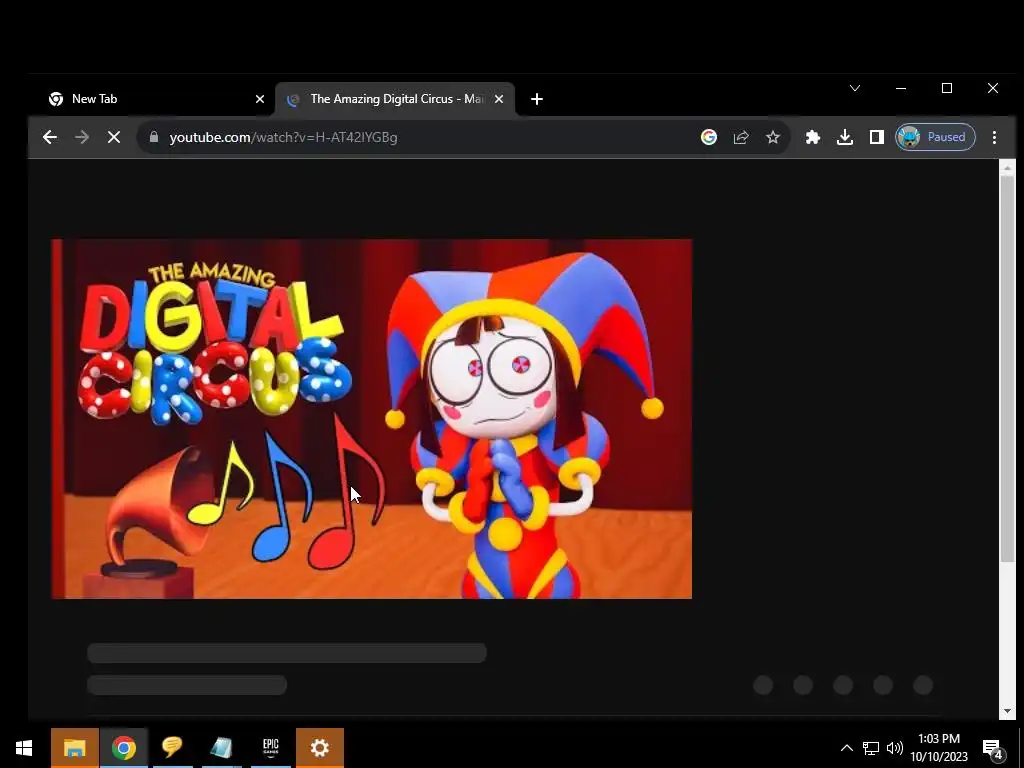
Task: Minimize the Chrome window
Action: click(901, 88)
